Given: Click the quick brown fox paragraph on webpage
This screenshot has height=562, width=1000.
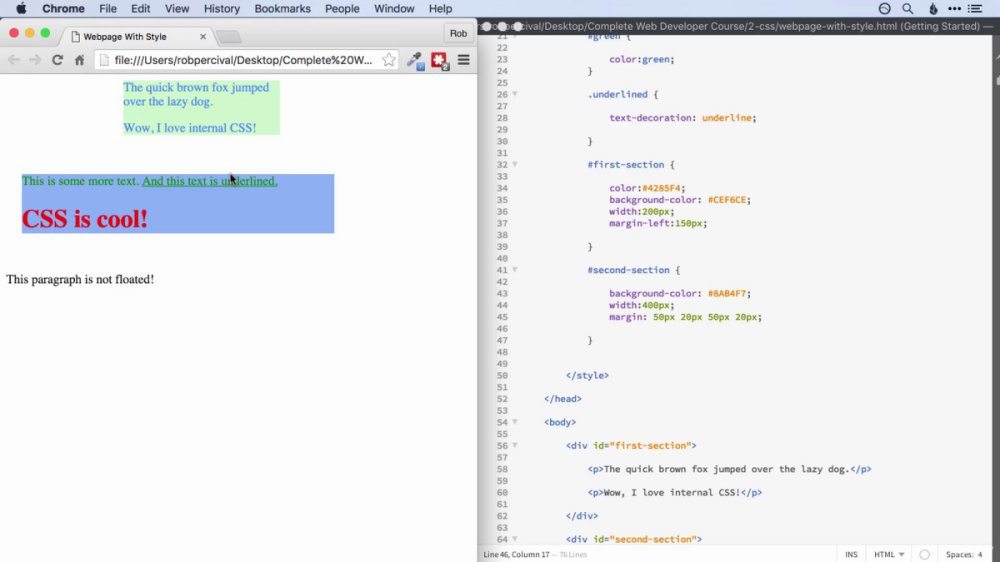Looking at the screenshot, I should (196, 94).
